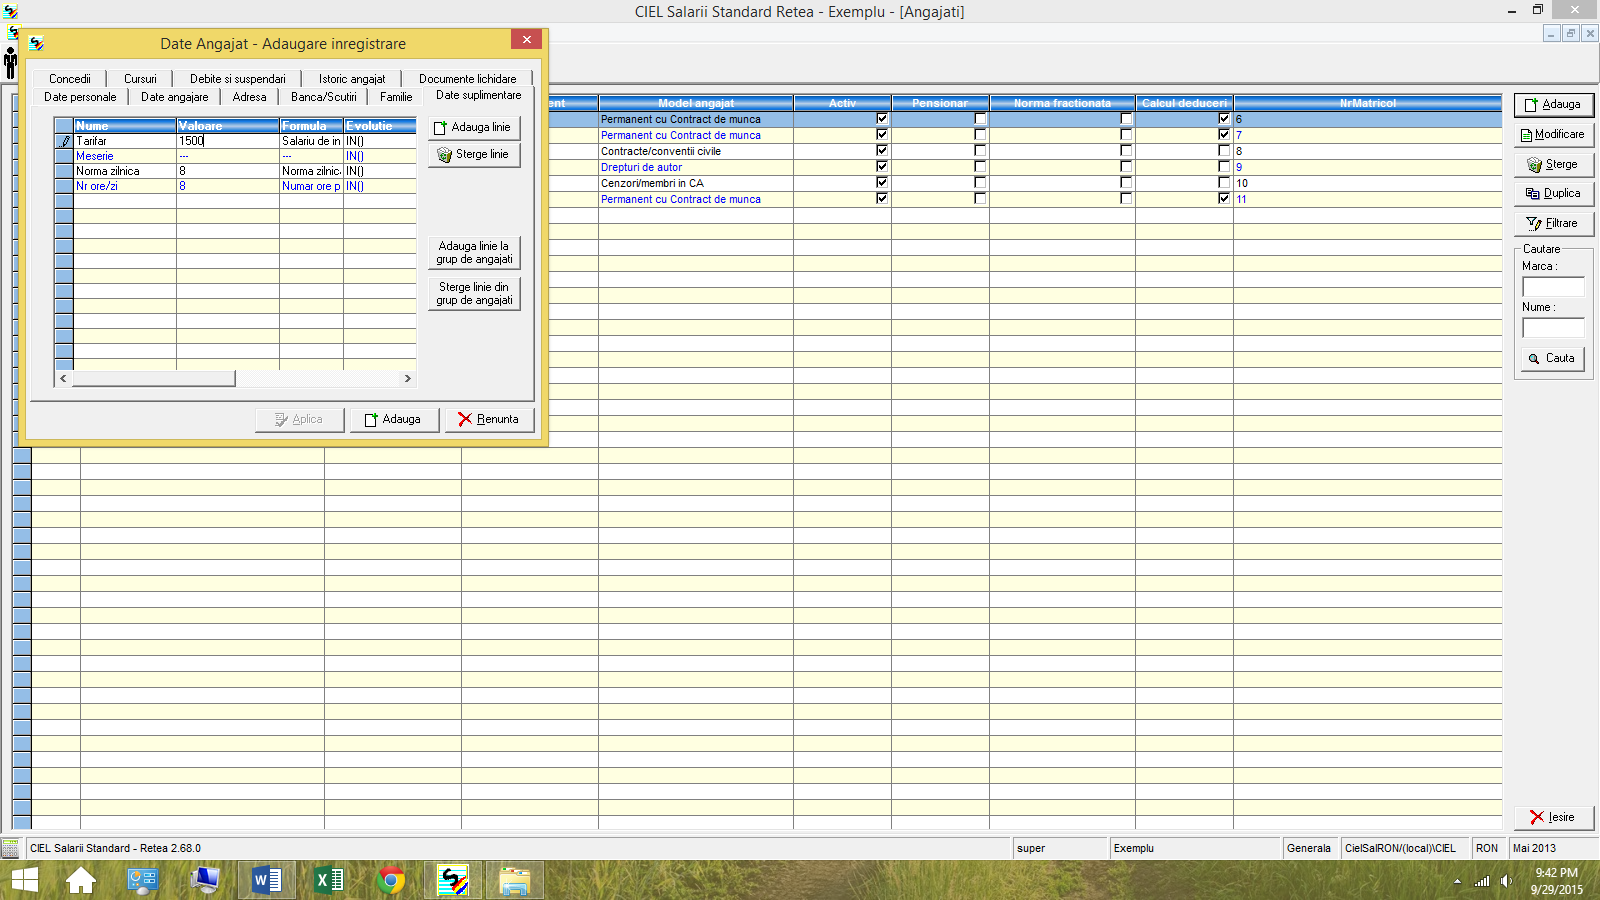Toggle Activ checkbox for Contracte/conventii civile row
This screenshot has width=1600, height=900.
882,151
